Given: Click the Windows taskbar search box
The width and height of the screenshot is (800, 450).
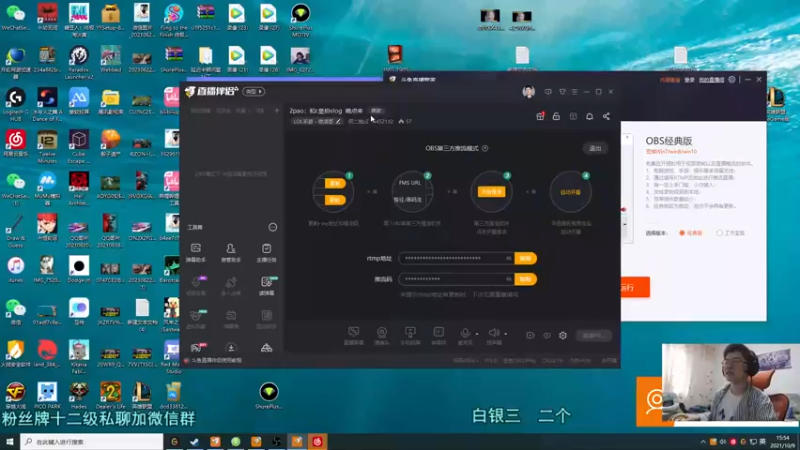Looking at the screenshot, I should 92,442.
